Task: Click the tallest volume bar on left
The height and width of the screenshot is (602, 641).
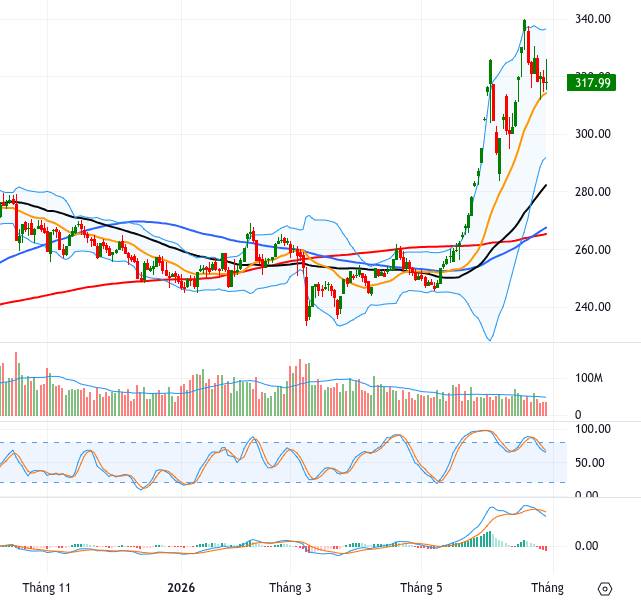Action: (16, 384)
